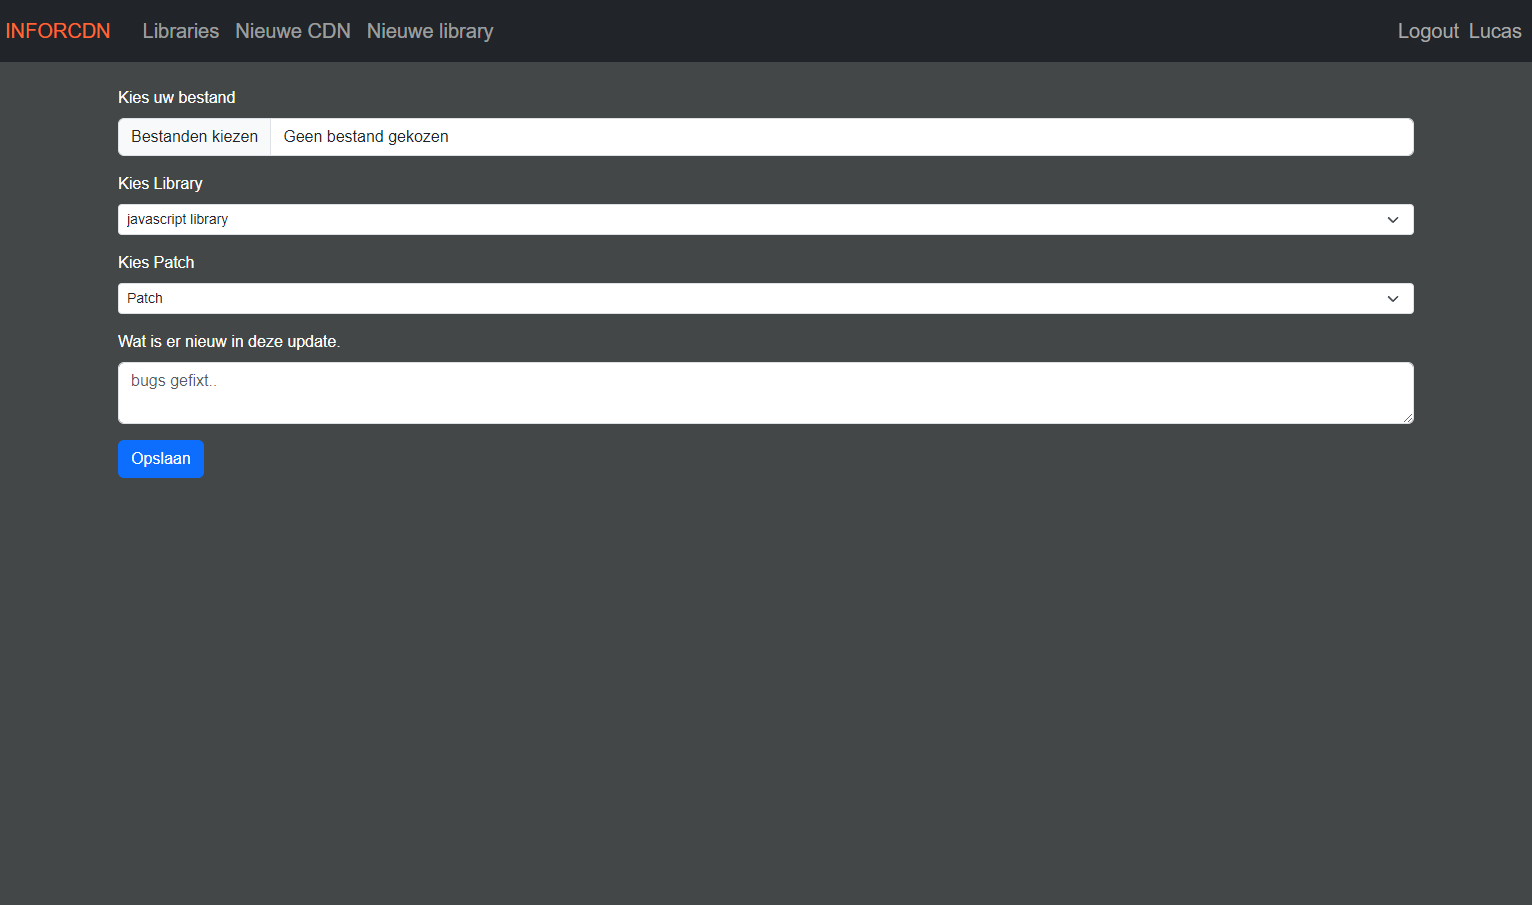Image resolution: width=1532 pixels, height=905 pixels.
Task: Click the 'Kies Library' label
Action: (x=160, y=183)
